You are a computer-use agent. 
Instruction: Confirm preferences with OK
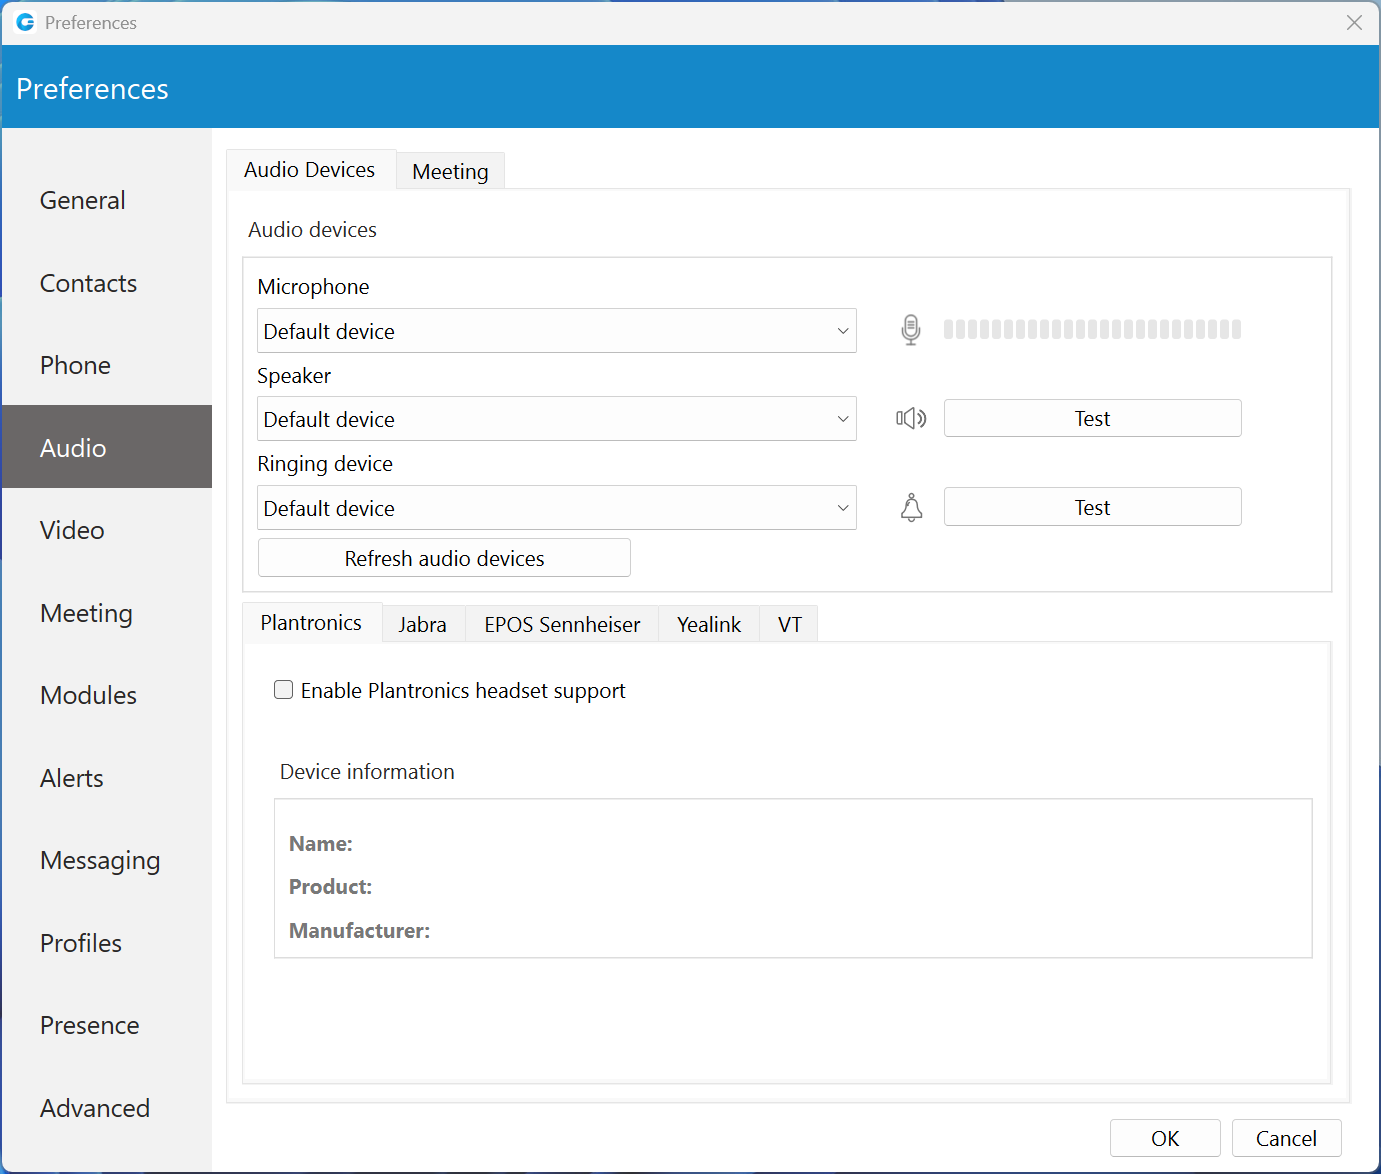point(1164,1138)
